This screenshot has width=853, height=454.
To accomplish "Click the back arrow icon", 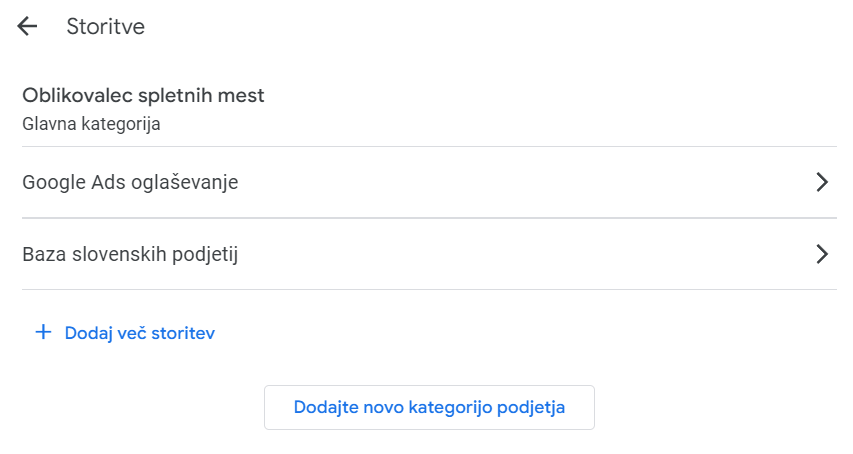I will click(x=28, y=27).
